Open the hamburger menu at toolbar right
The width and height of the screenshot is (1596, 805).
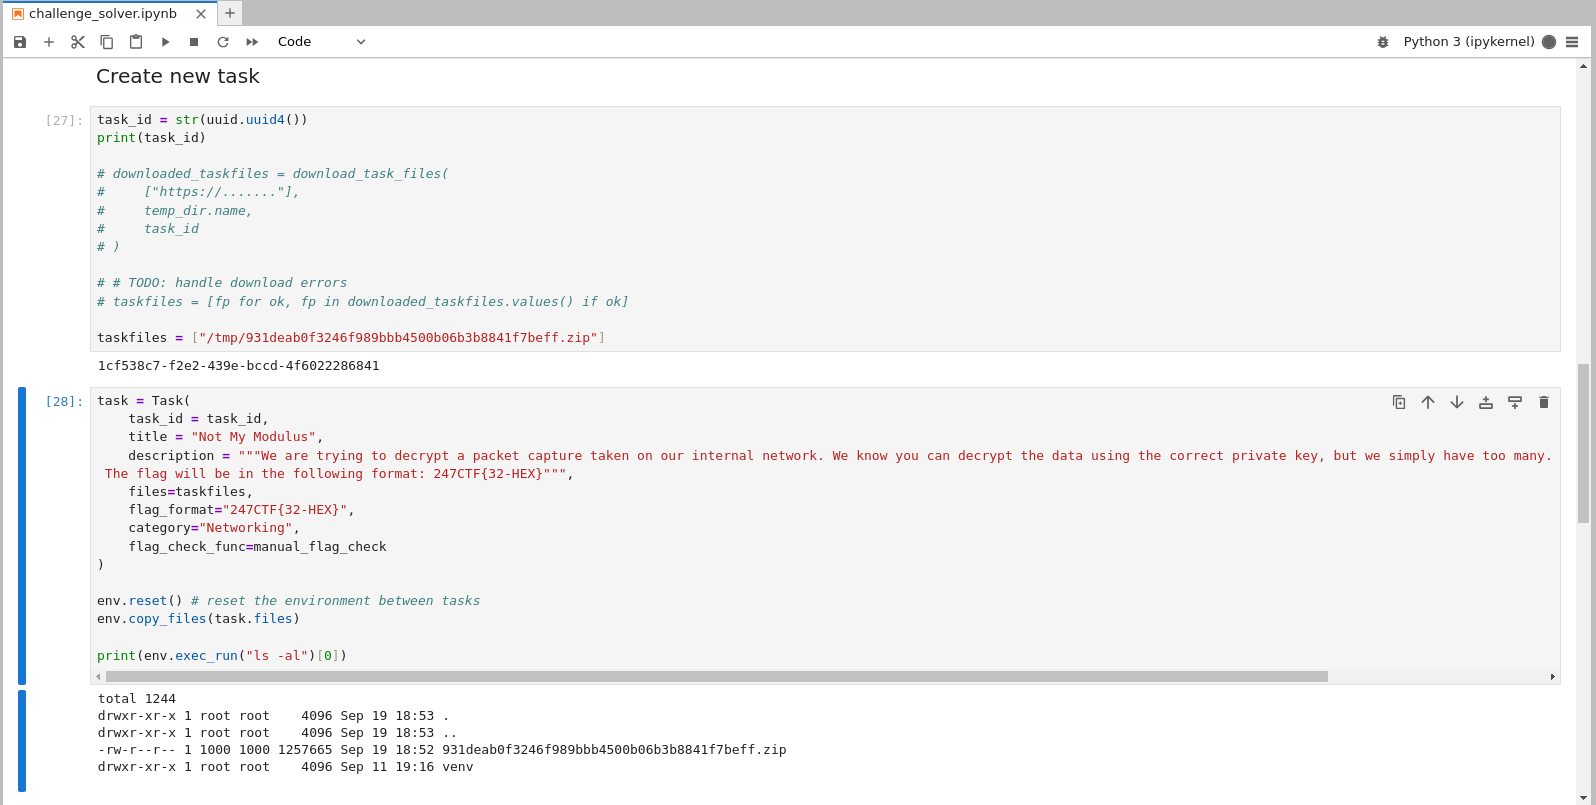click(x=1572, y=42)
